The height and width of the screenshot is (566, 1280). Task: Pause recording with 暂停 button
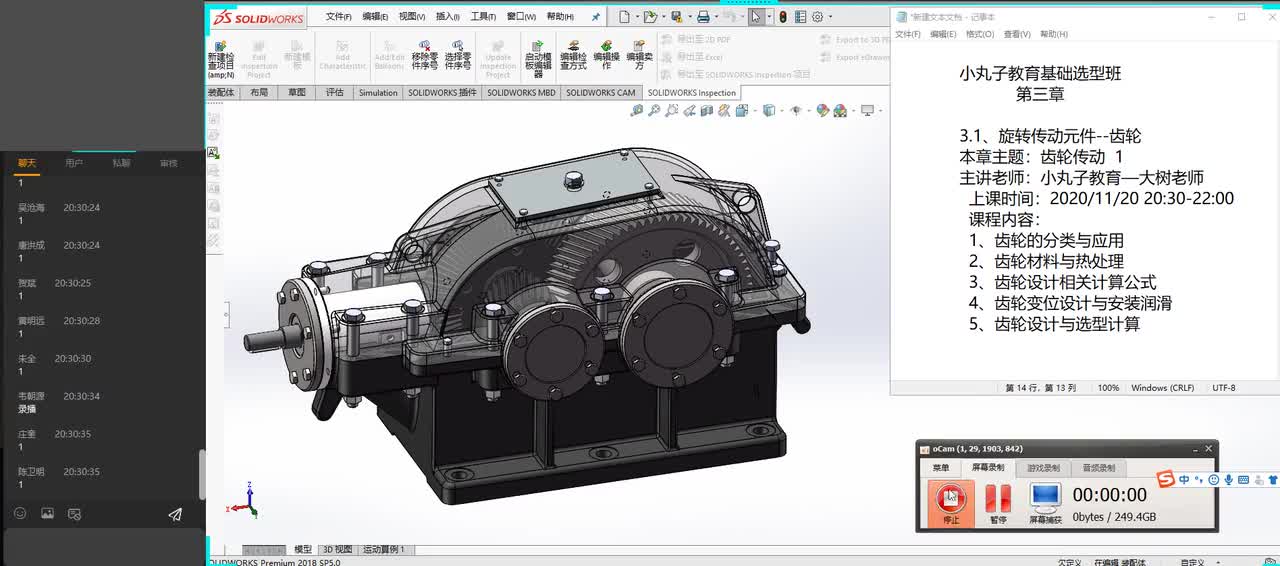pos(998,503)
